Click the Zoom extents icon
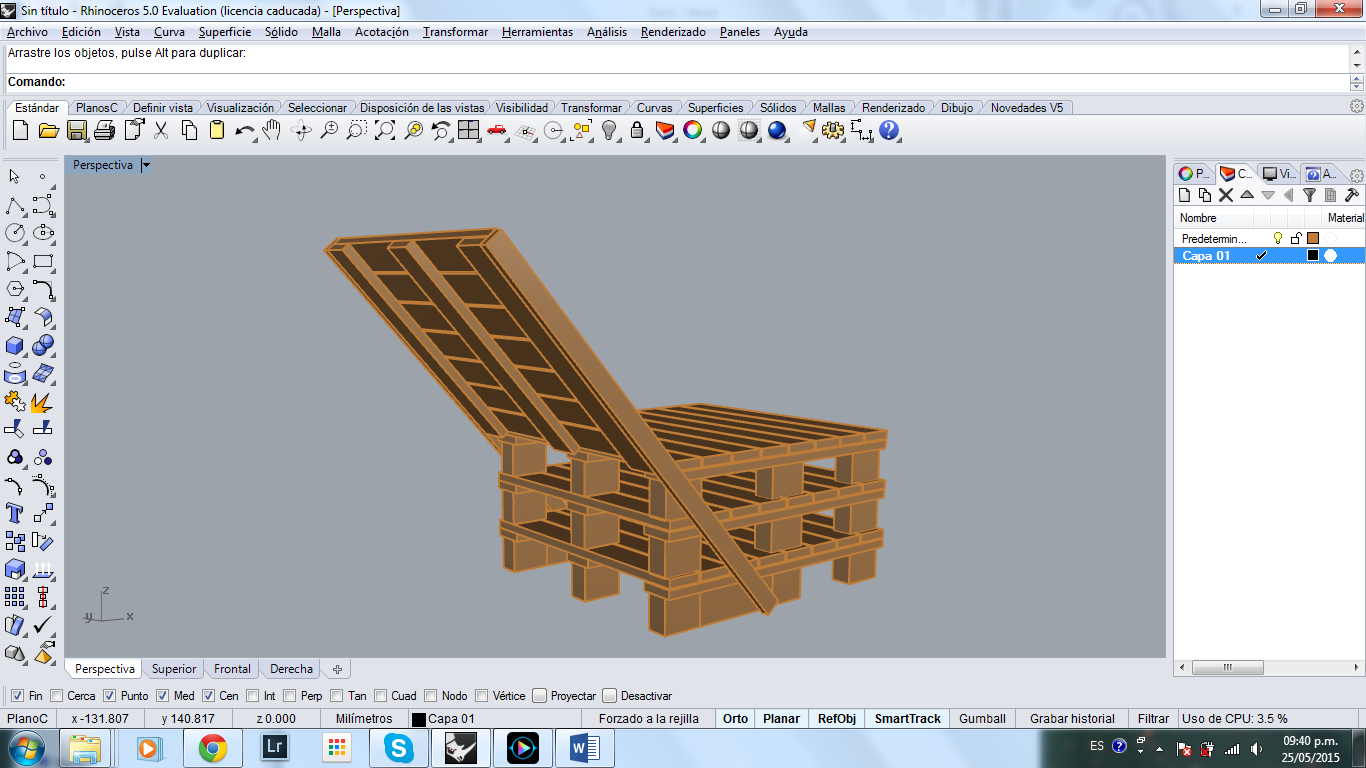 385,130
